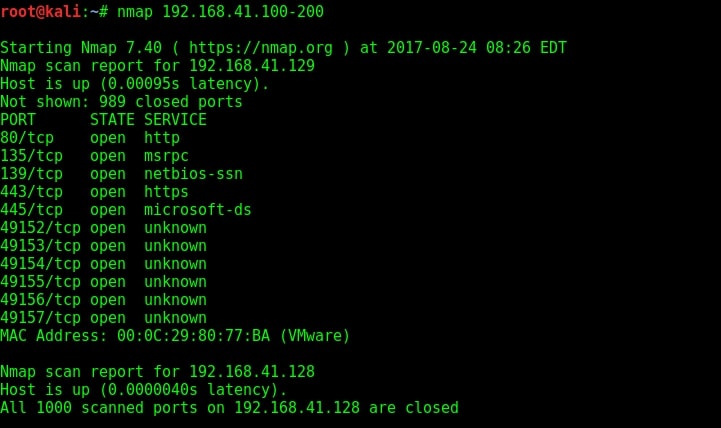Click the 443/tcp https entry
This screenshot has width=721, height=428.
[94, 192]
